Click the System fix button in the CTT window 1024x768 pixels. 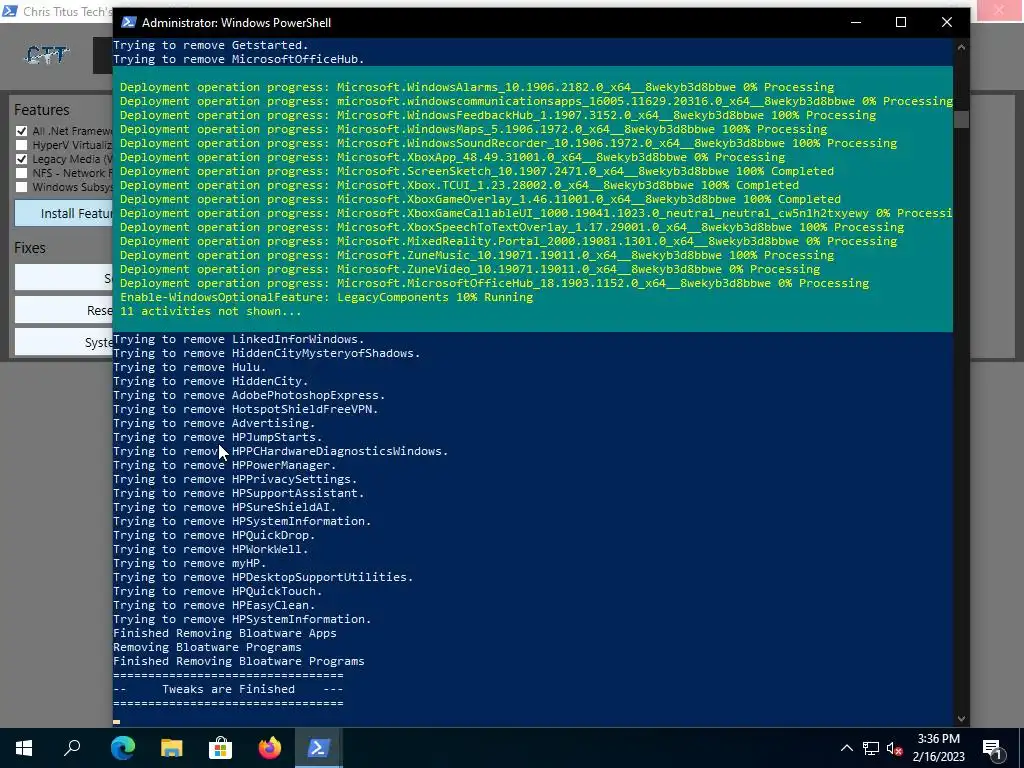coord(63,342)
